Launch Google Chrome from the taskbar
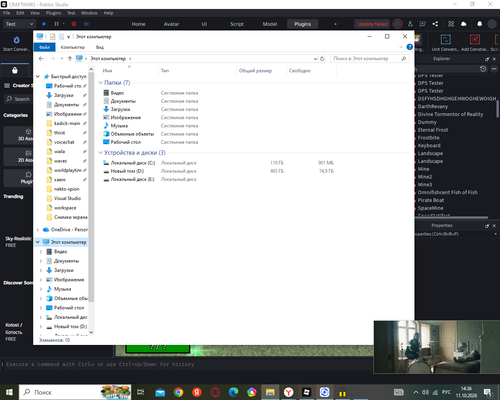 [x=178, y=392]
